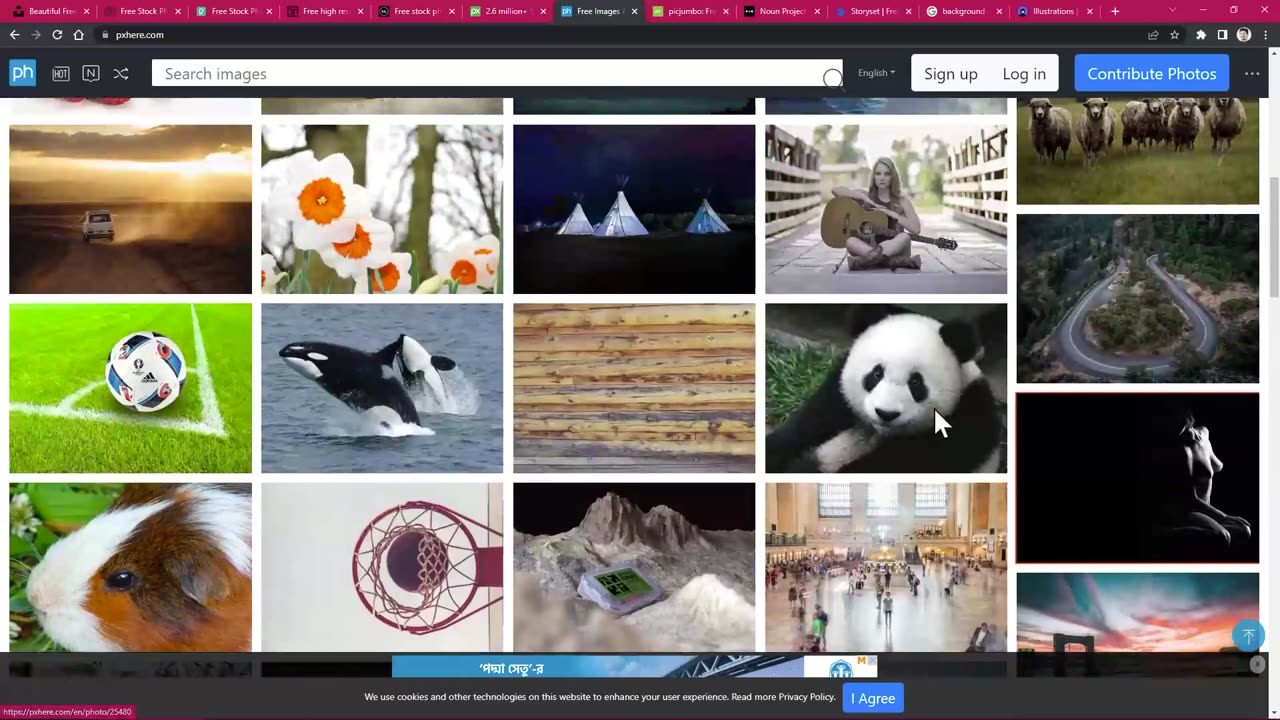Image resolution: width=1280 pixels, height=720 pixels.
Task: Click the PxHere 'ph' logo icon
Action: (x=22, y=73)
